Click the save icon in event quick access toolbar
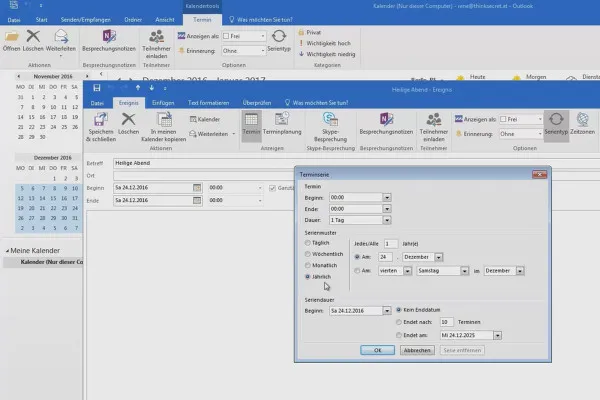600x400 pixels. pos(97,88)
